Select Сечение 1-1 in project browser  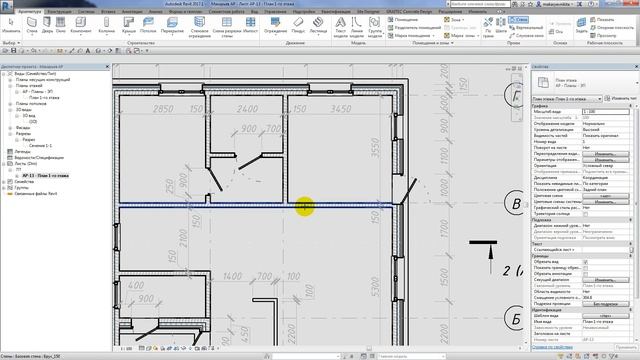[40, 146]
